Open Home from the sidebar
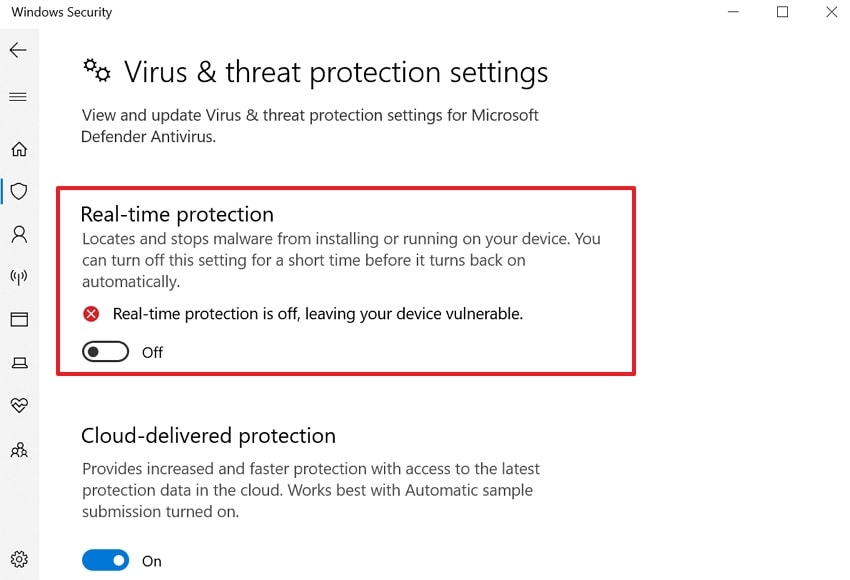 tap(18, 148)
